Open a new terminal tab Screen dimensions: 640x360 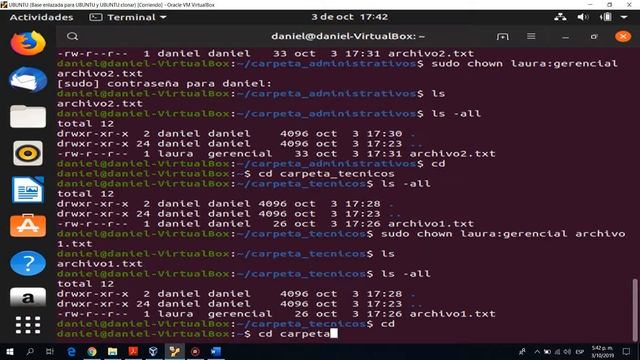(x=502, y=36)
